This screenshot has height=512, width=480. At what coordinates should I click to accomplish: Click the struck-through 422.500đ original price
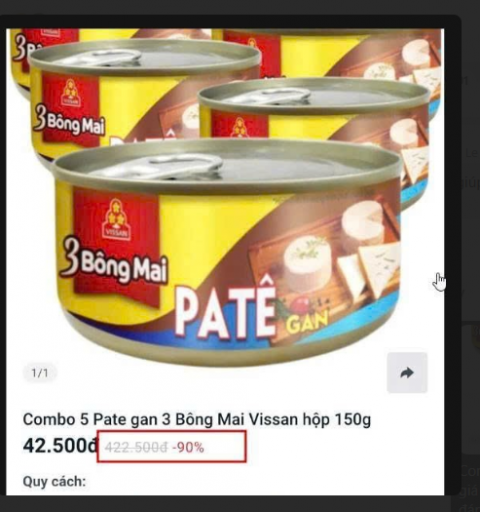(x=136, y=447)
